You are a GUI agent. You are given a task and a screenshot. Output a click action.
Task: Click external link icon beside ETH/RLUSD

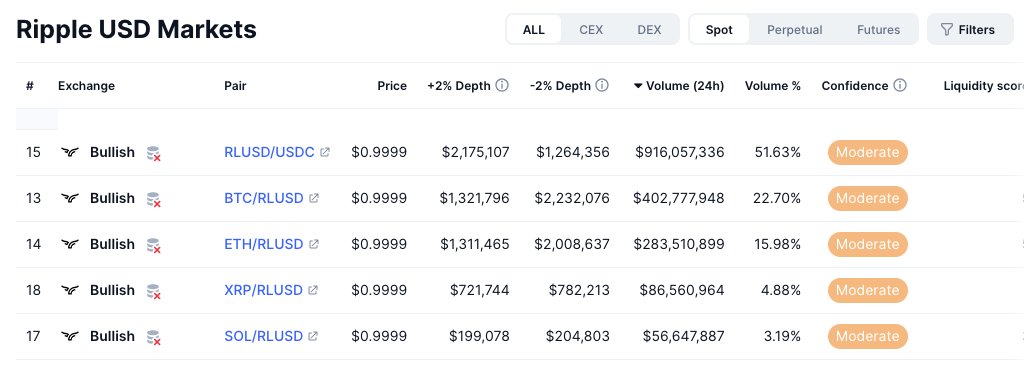(x=313, y=244)
